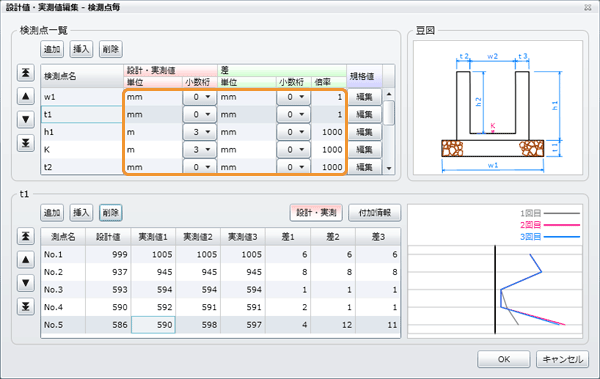The height and width of the screenshot is (379, 600).
Task: Open 差 小数桁 dropdown for K
Action: pyautogui.click(x=293, y=150)
